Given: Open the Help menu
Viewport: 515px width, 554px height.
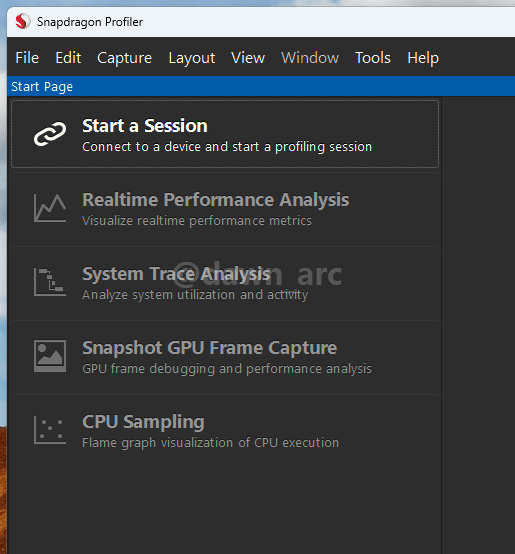Looking at the screenshot, I should click(x=423, y=58).
